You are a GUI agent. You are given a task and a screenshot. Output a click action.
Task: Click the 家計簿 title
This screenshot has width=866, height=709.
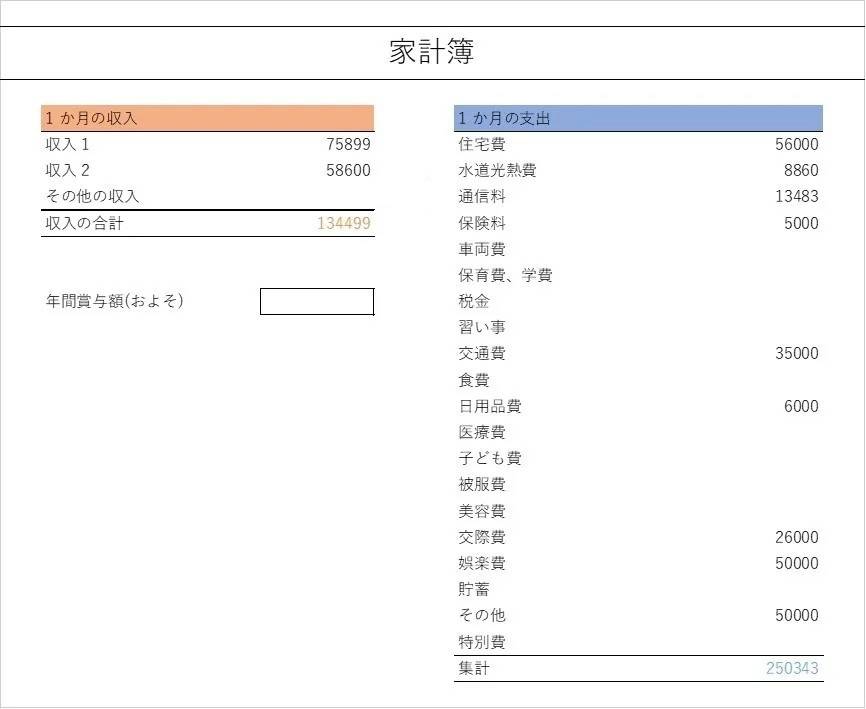pos(431,52)
